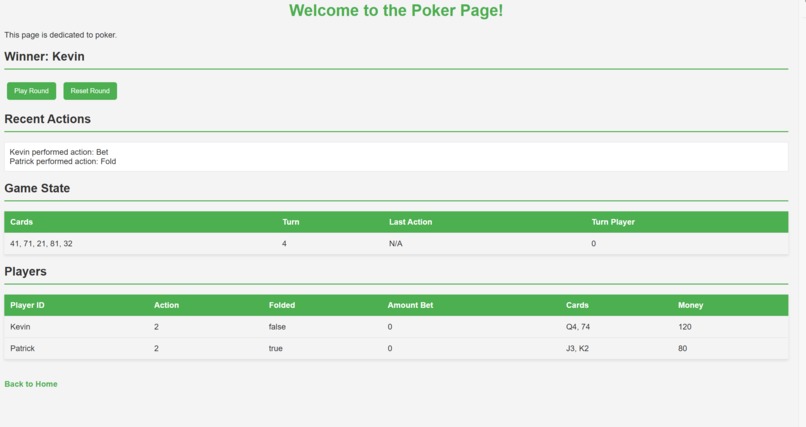
Task: Click the 'Winner: Kevin' heading
Action: [x=44, y=57]
